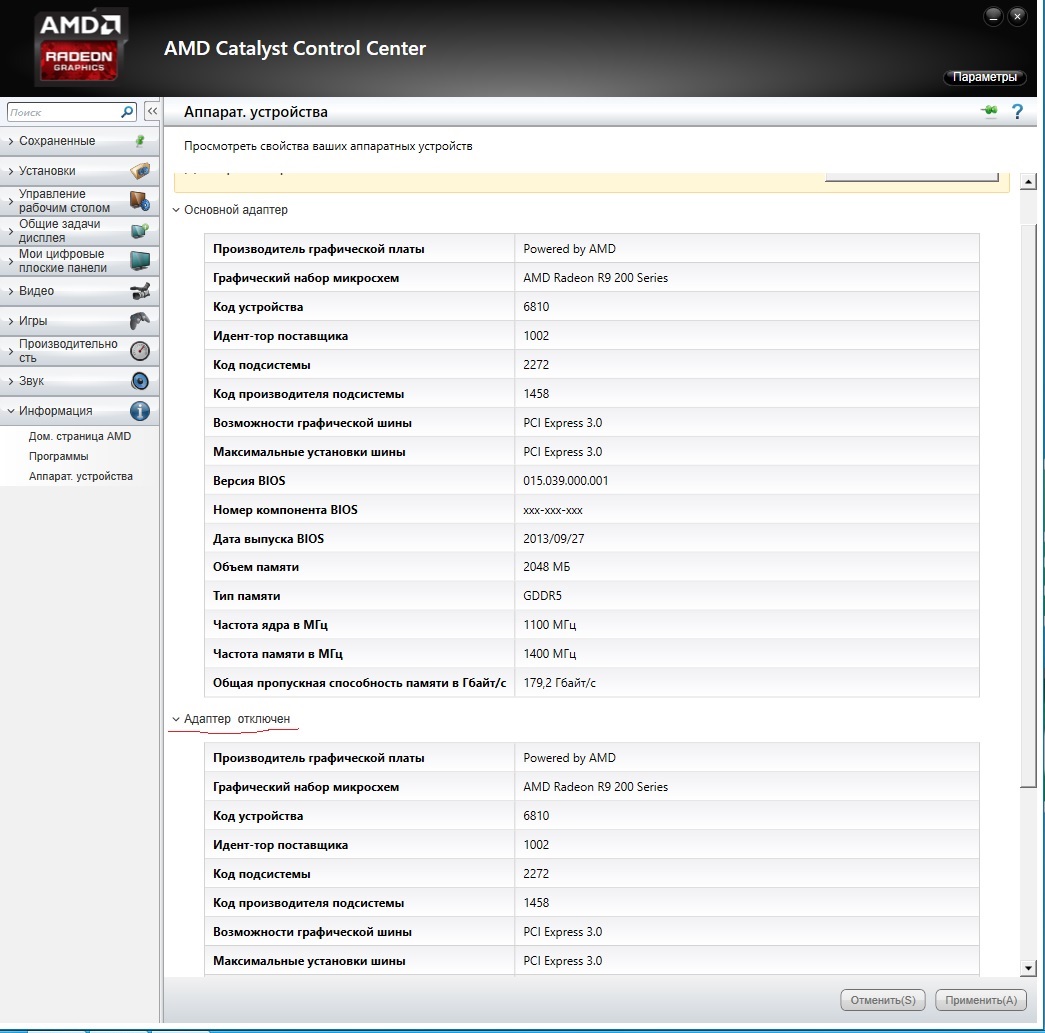Click the Общие задачи дисплея icon
Screen dimensions: 1045x1033
pos(140,231)
